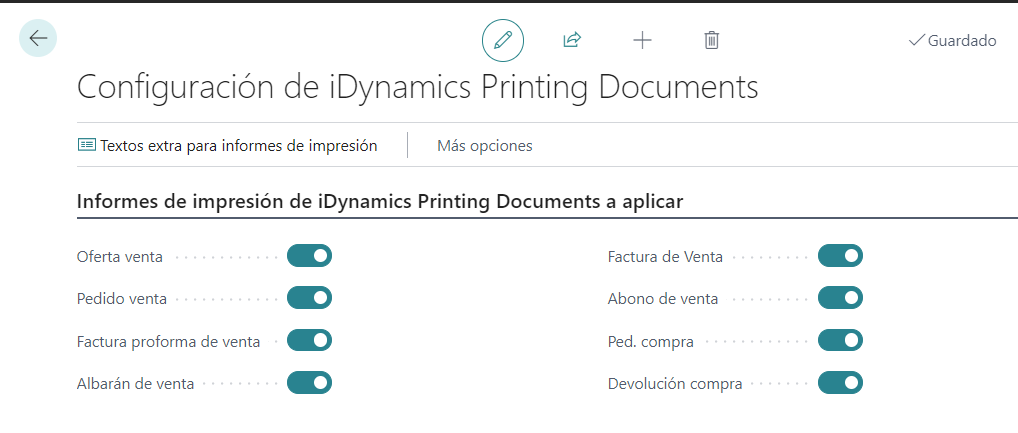Toggle the Devolución compra switch
The image size is (1018, 433).
coord(840,383)
